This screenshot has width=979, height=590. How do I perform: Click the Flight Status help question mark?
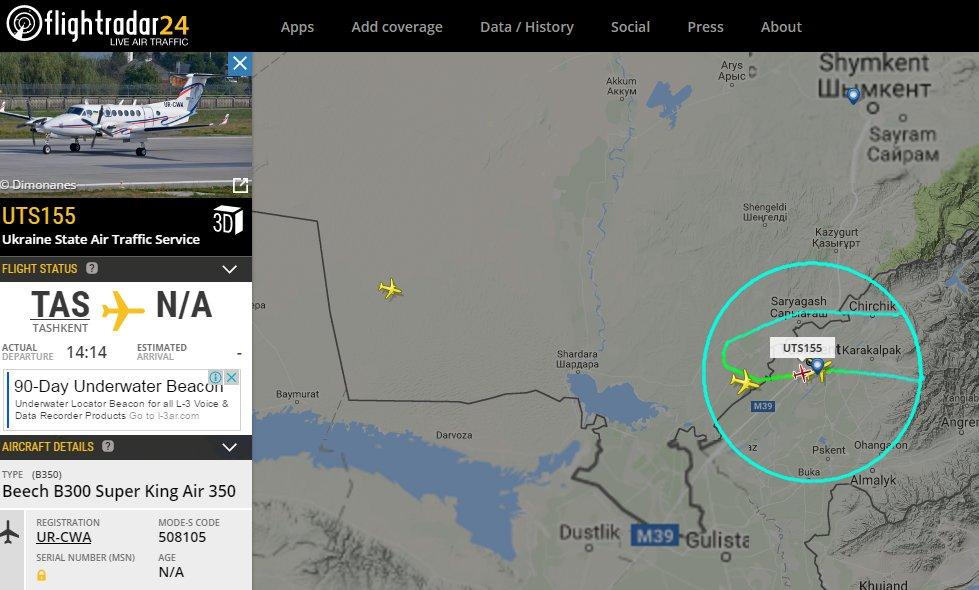92,268
